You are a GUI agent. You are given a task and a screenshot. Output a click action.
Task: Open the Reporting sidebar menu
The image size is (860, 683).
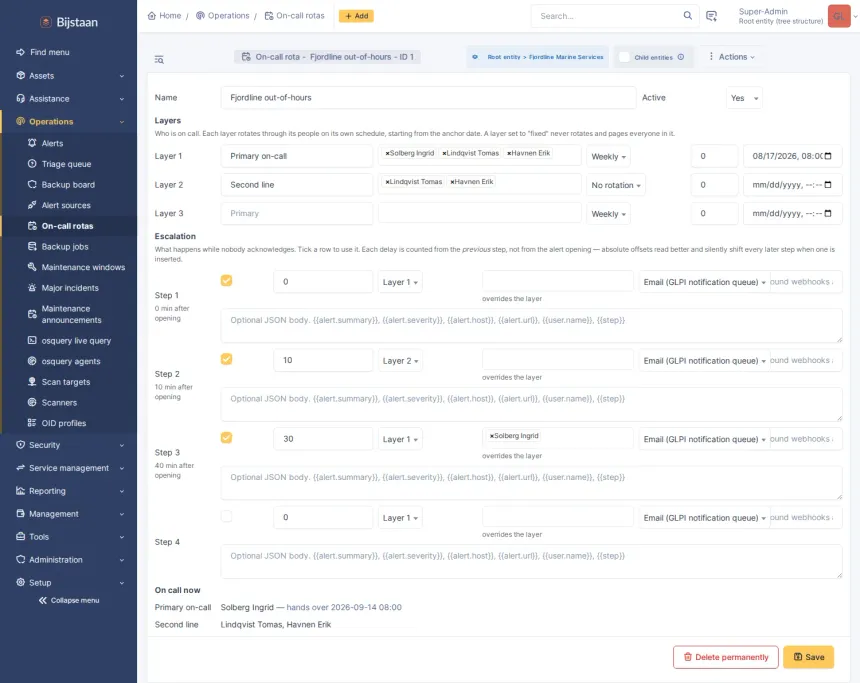pyautogui.click(x=69, y=491)
